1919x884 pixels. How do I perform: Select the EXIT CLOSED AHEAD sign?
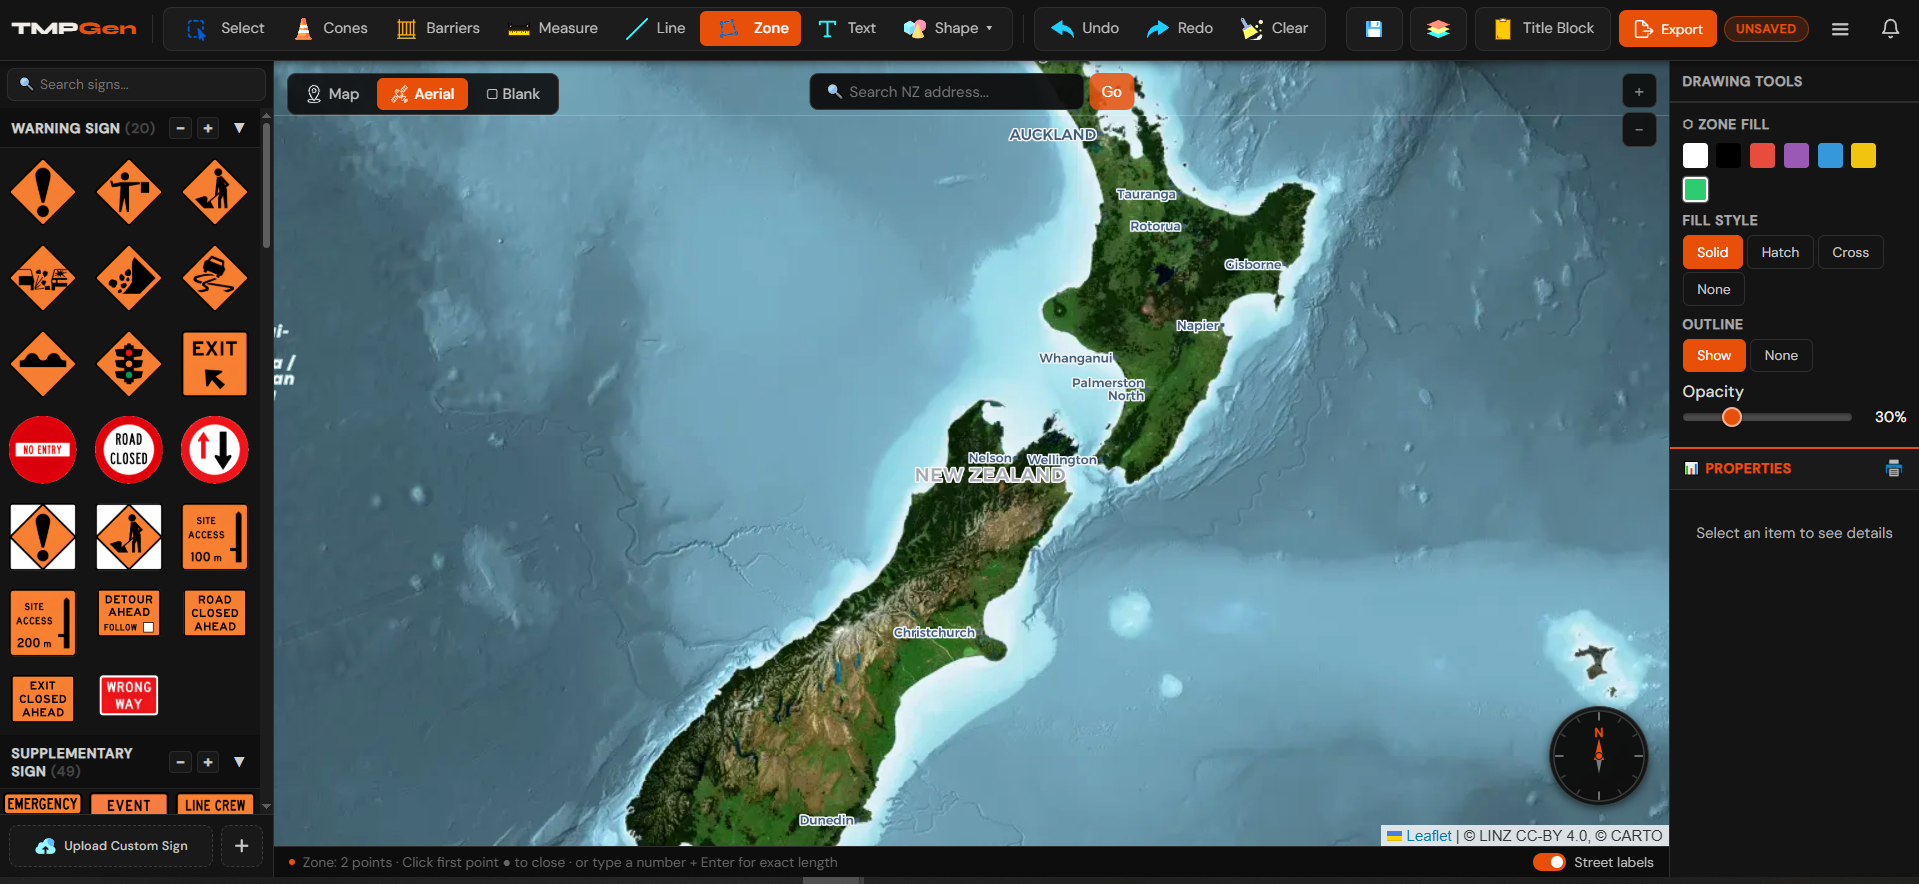coord(43,699)
